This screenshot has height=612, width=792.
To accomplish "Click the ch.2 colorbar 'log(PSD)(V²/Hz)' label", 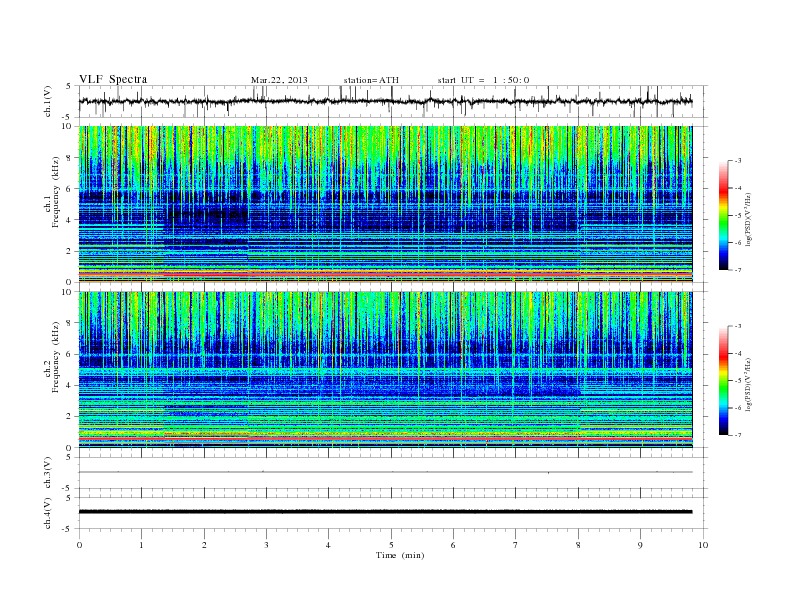I will [x=749, y=384].
